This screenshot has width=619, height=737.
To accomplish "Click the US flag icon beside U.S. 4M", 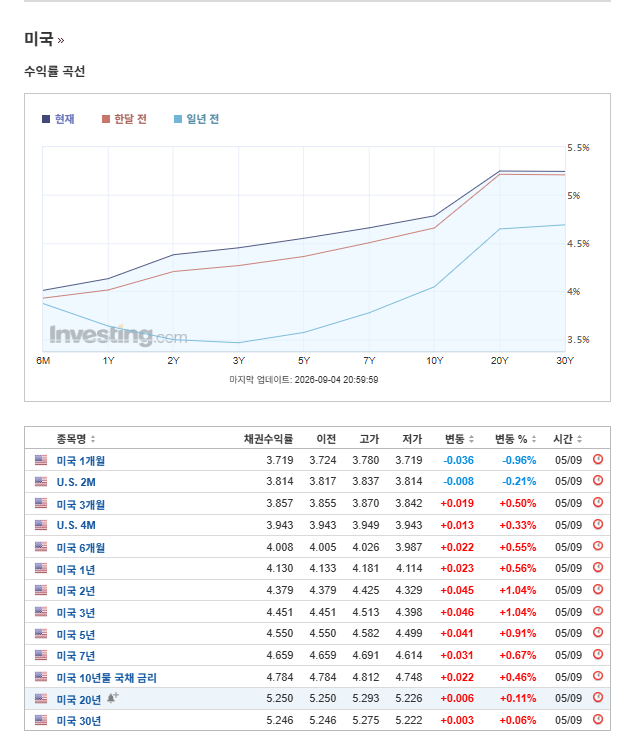I will coord(41,525).
